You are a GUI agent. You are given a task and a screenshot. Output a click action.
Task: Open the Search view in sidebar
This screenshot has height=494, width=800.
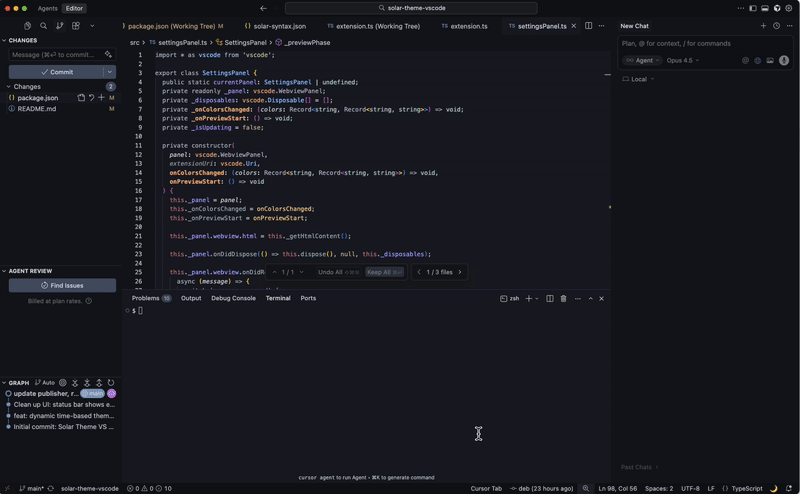[43, 26]
